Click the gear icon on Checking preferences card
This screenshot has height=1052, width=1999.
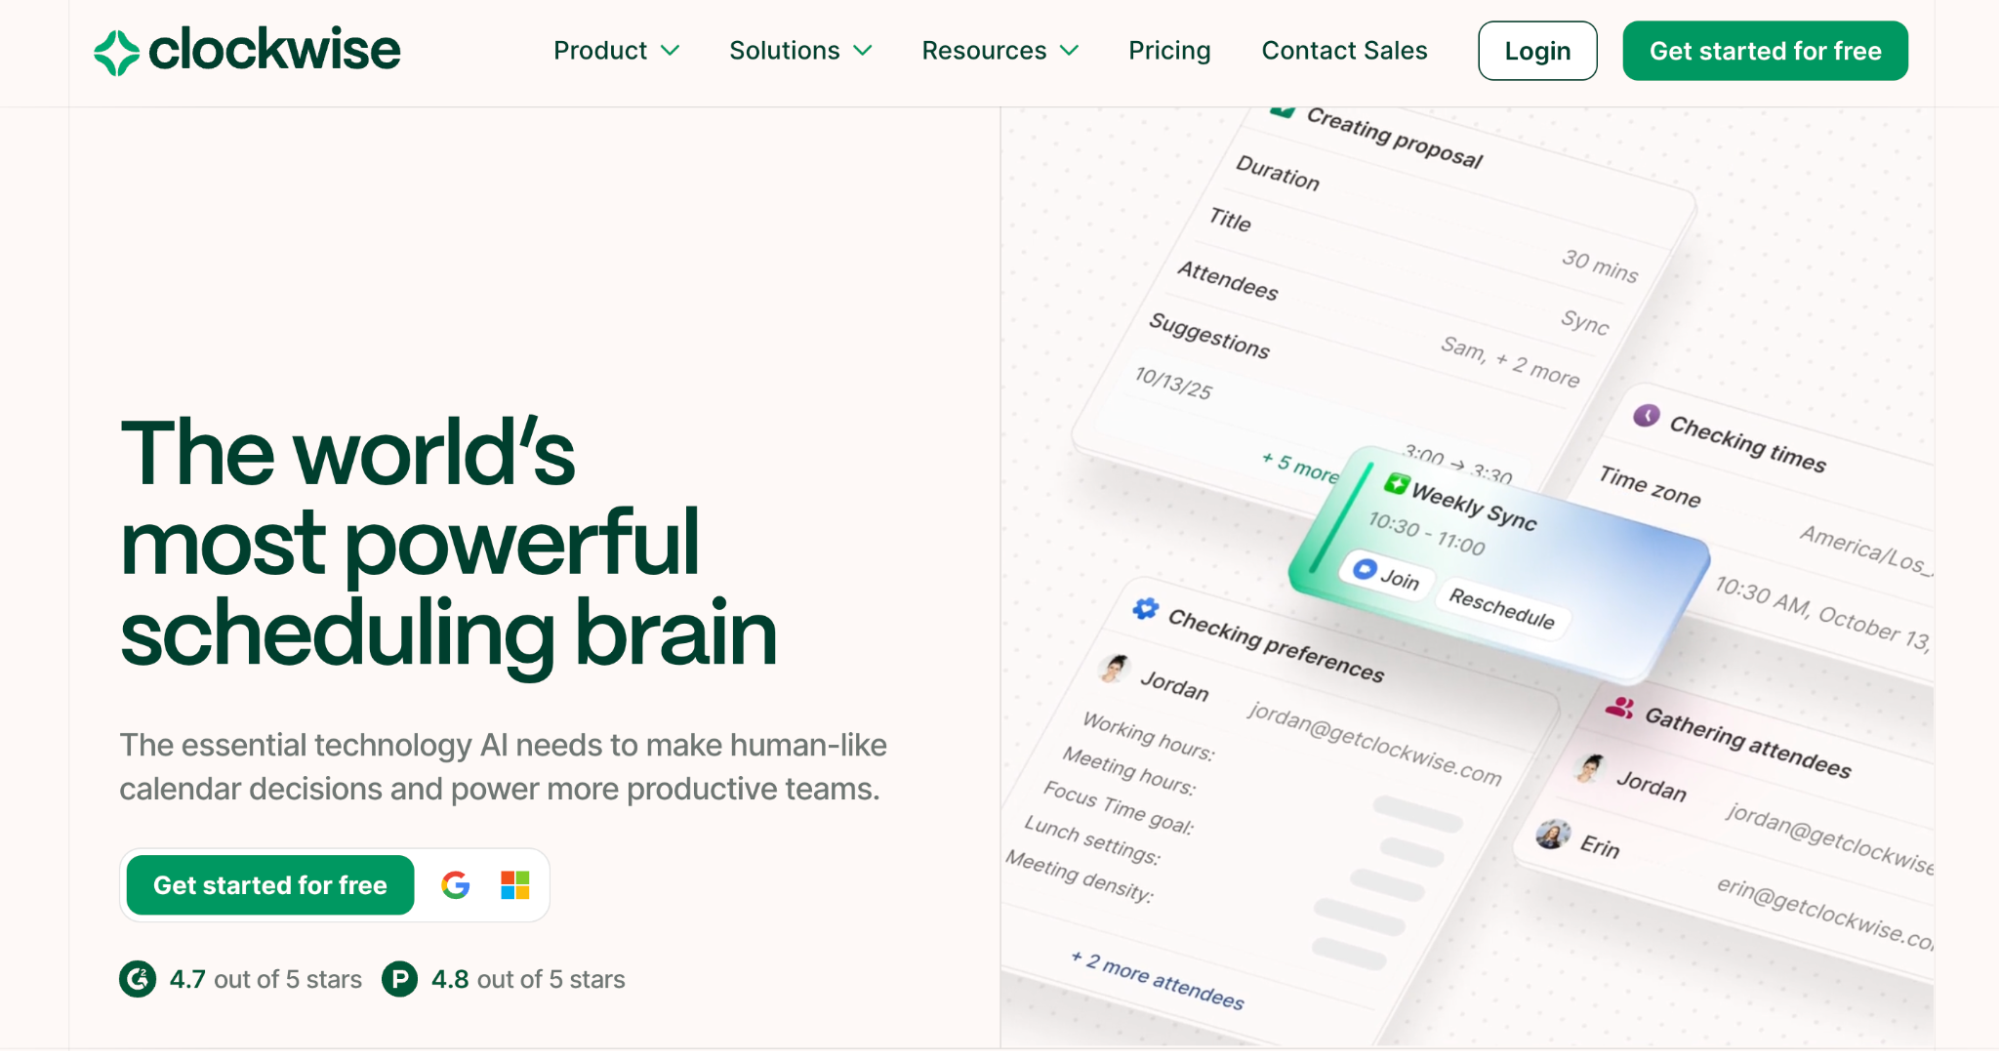coord(1144,608)
